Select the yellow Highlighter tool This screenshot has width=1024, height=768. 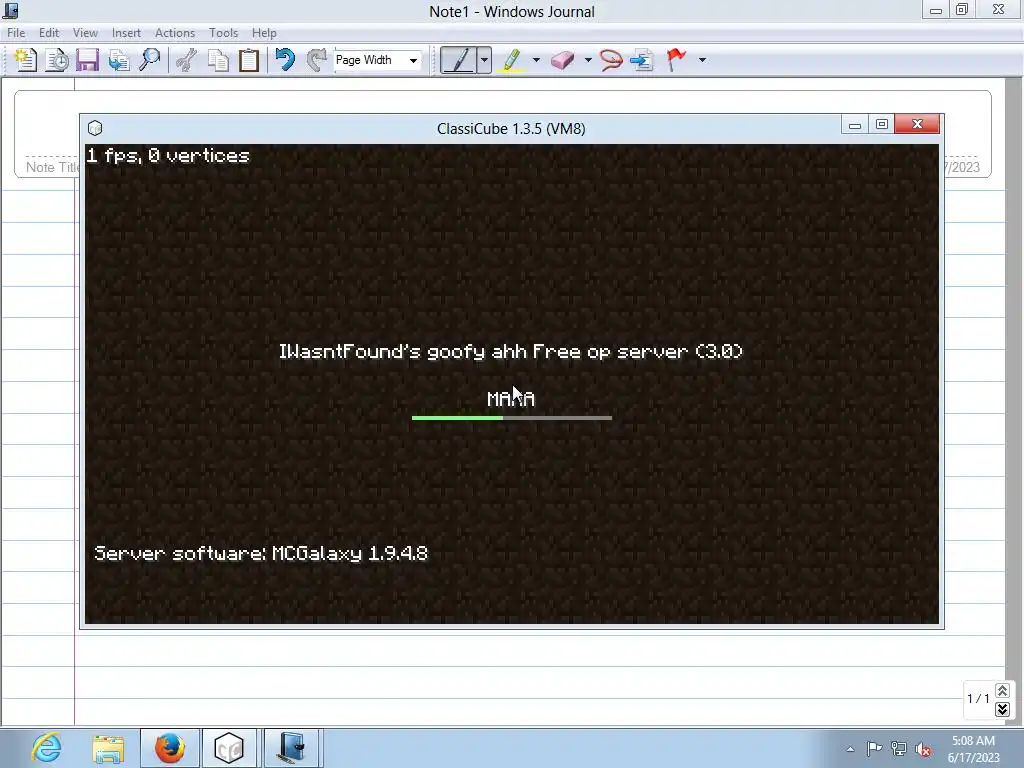coord(512,60)
